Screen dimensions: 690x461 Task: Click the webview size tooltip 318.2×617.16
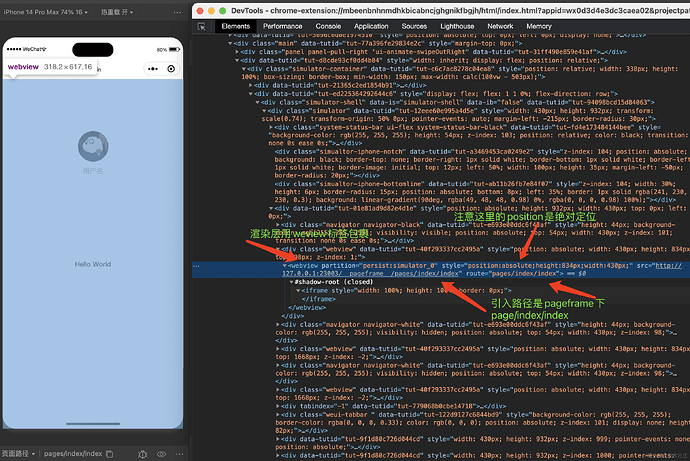point(50,67)
